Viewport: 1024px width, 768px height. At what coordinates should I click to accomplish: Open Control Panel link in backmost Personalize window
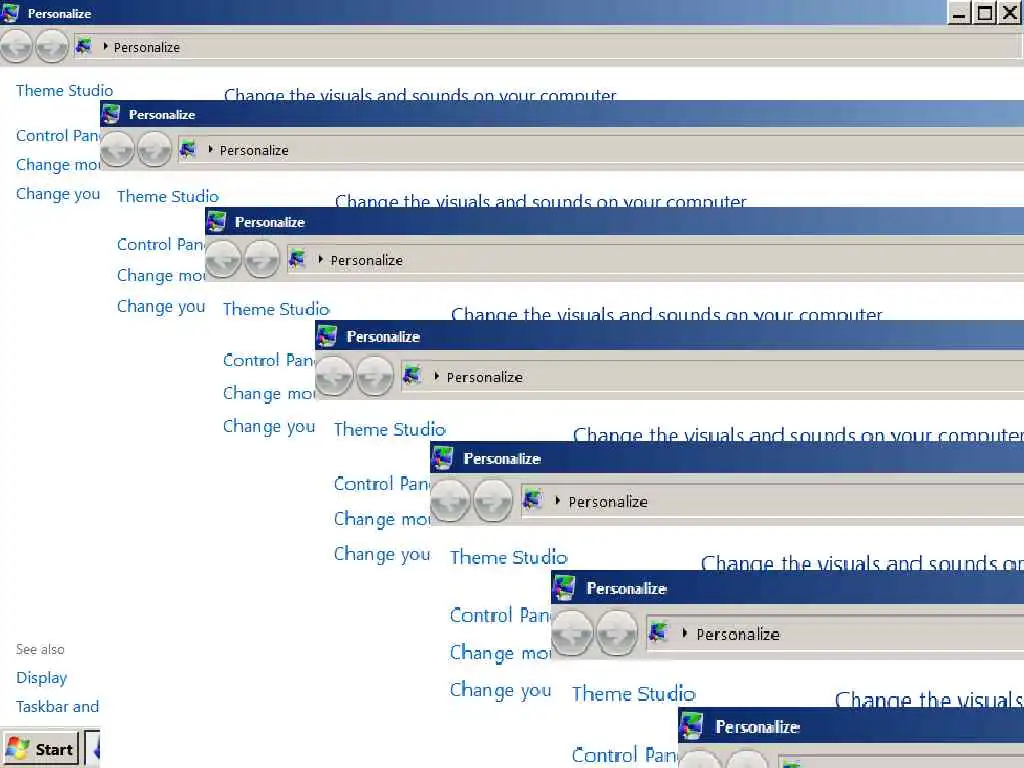coord(57,135)
